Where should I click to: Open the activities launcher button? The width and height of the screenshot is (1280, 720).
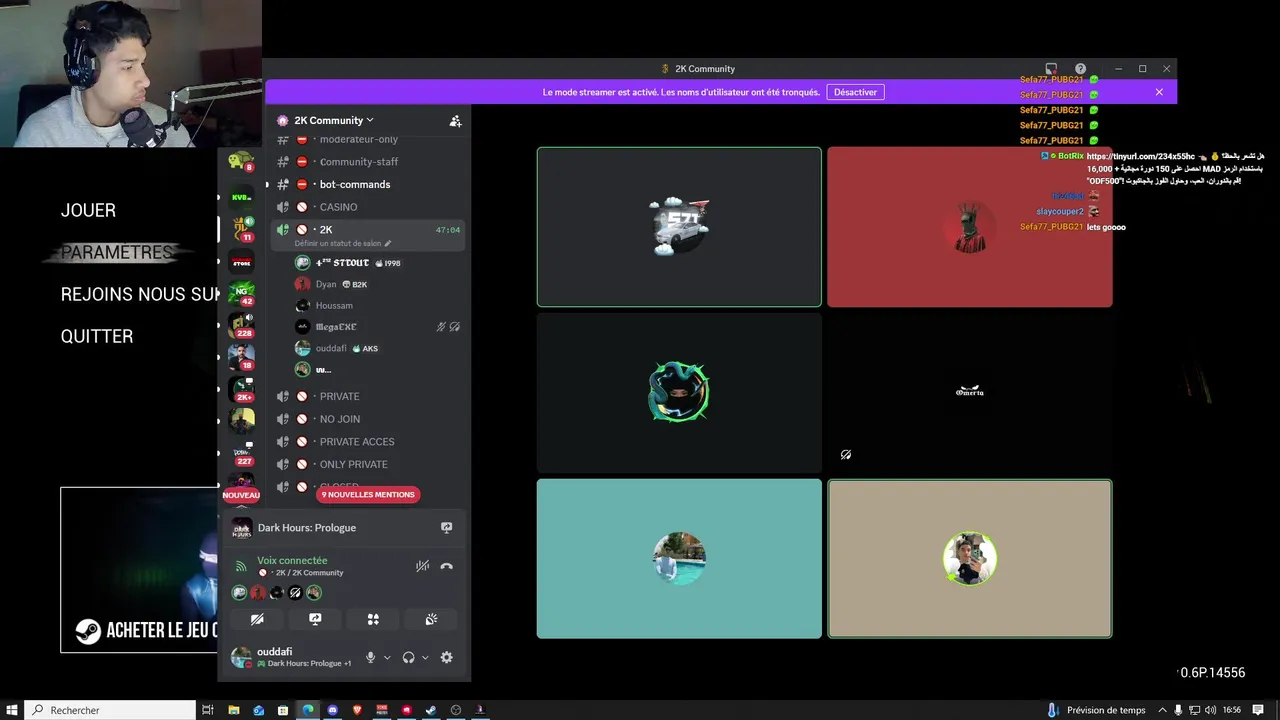coord(373,619)
